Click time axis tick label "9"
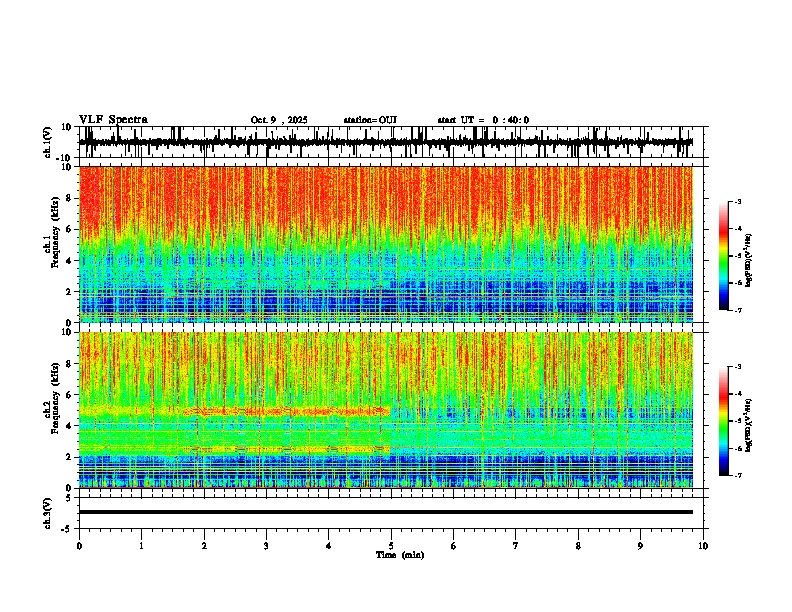The image size is (792, 612). (x=640, y=546)
